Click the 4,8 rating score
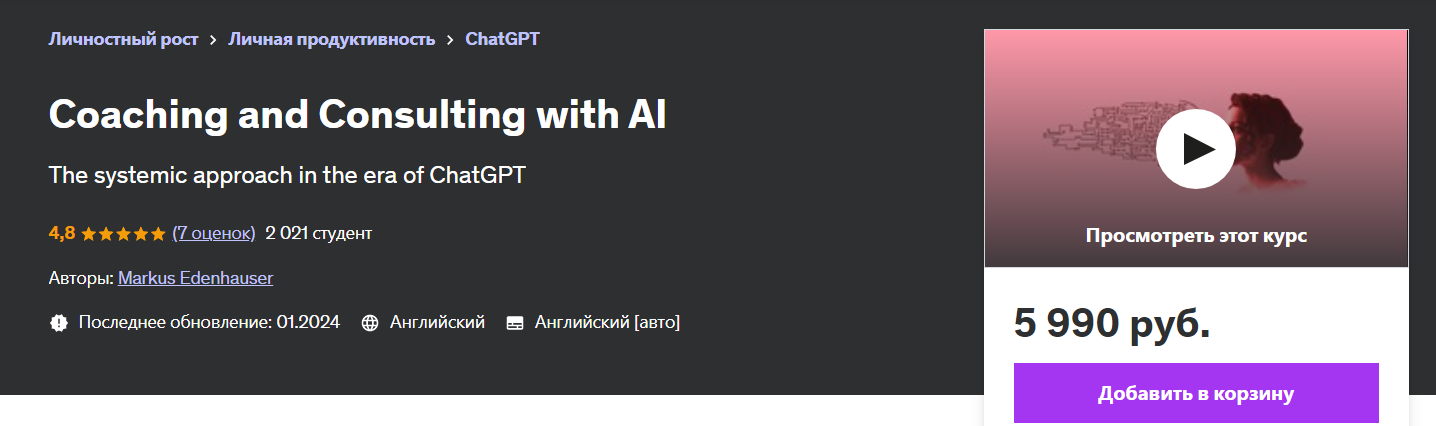The height and width of the screenshot is (426, 1436). (x=61, y=234)
